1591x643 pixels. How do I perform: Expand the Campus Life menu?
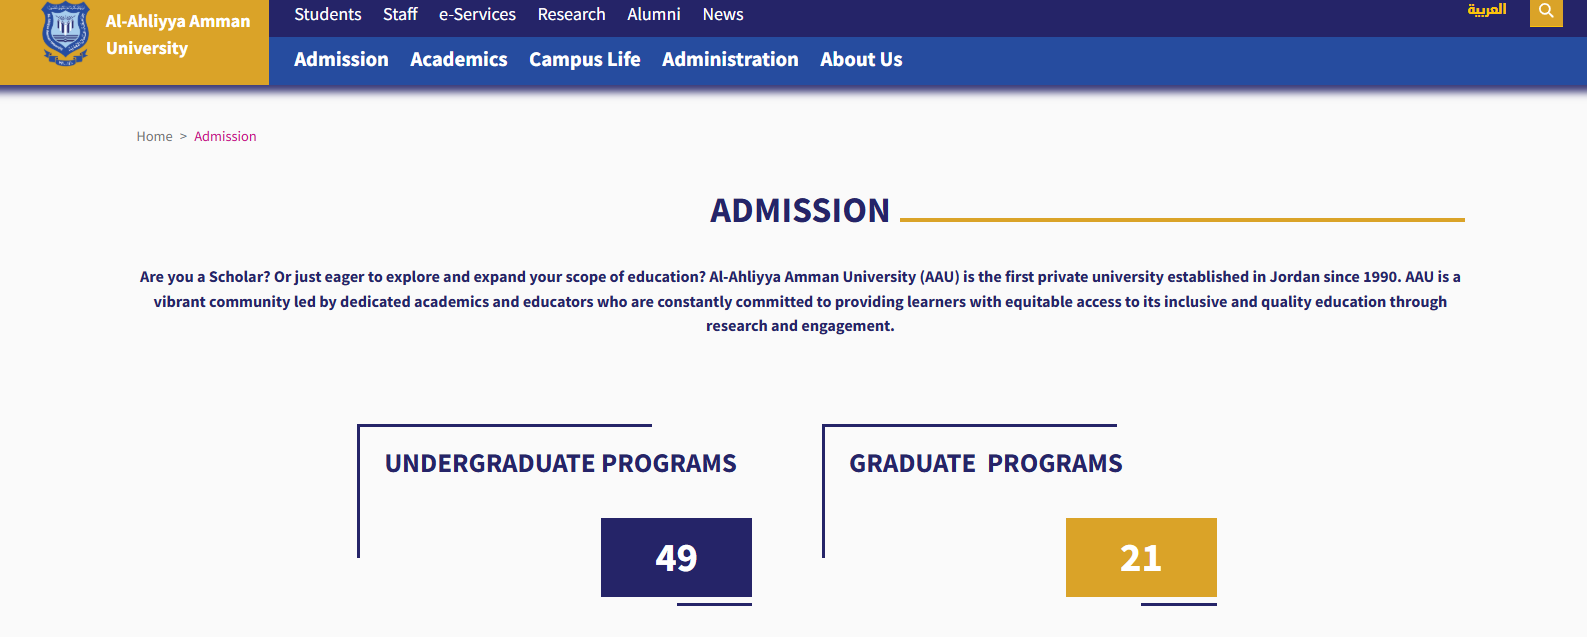coord(584,59)
